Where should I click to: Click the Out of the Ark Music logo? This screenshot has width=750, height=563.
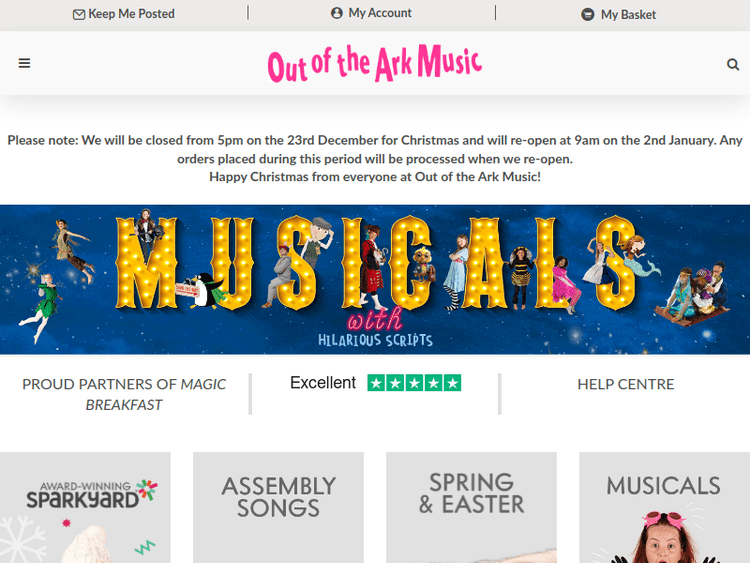coord(375,63)
